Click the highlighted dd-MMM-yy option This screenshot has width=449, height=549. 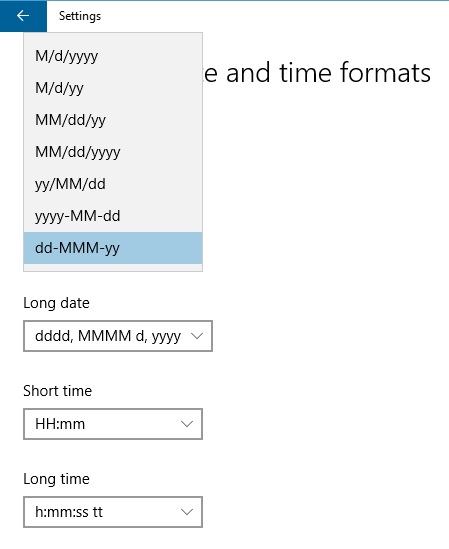[113, 248]
